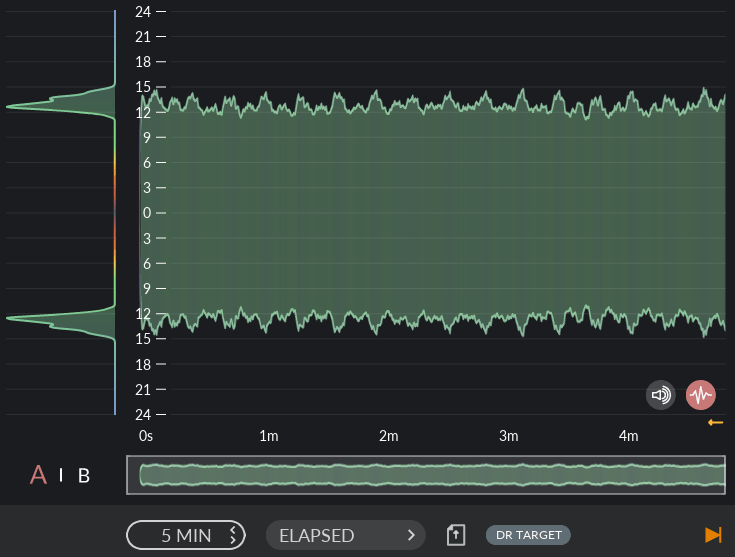Click the 1m mark on timeline
This screenshot has width=735, height=557.
pyautogui.click(x=268, y=436)
